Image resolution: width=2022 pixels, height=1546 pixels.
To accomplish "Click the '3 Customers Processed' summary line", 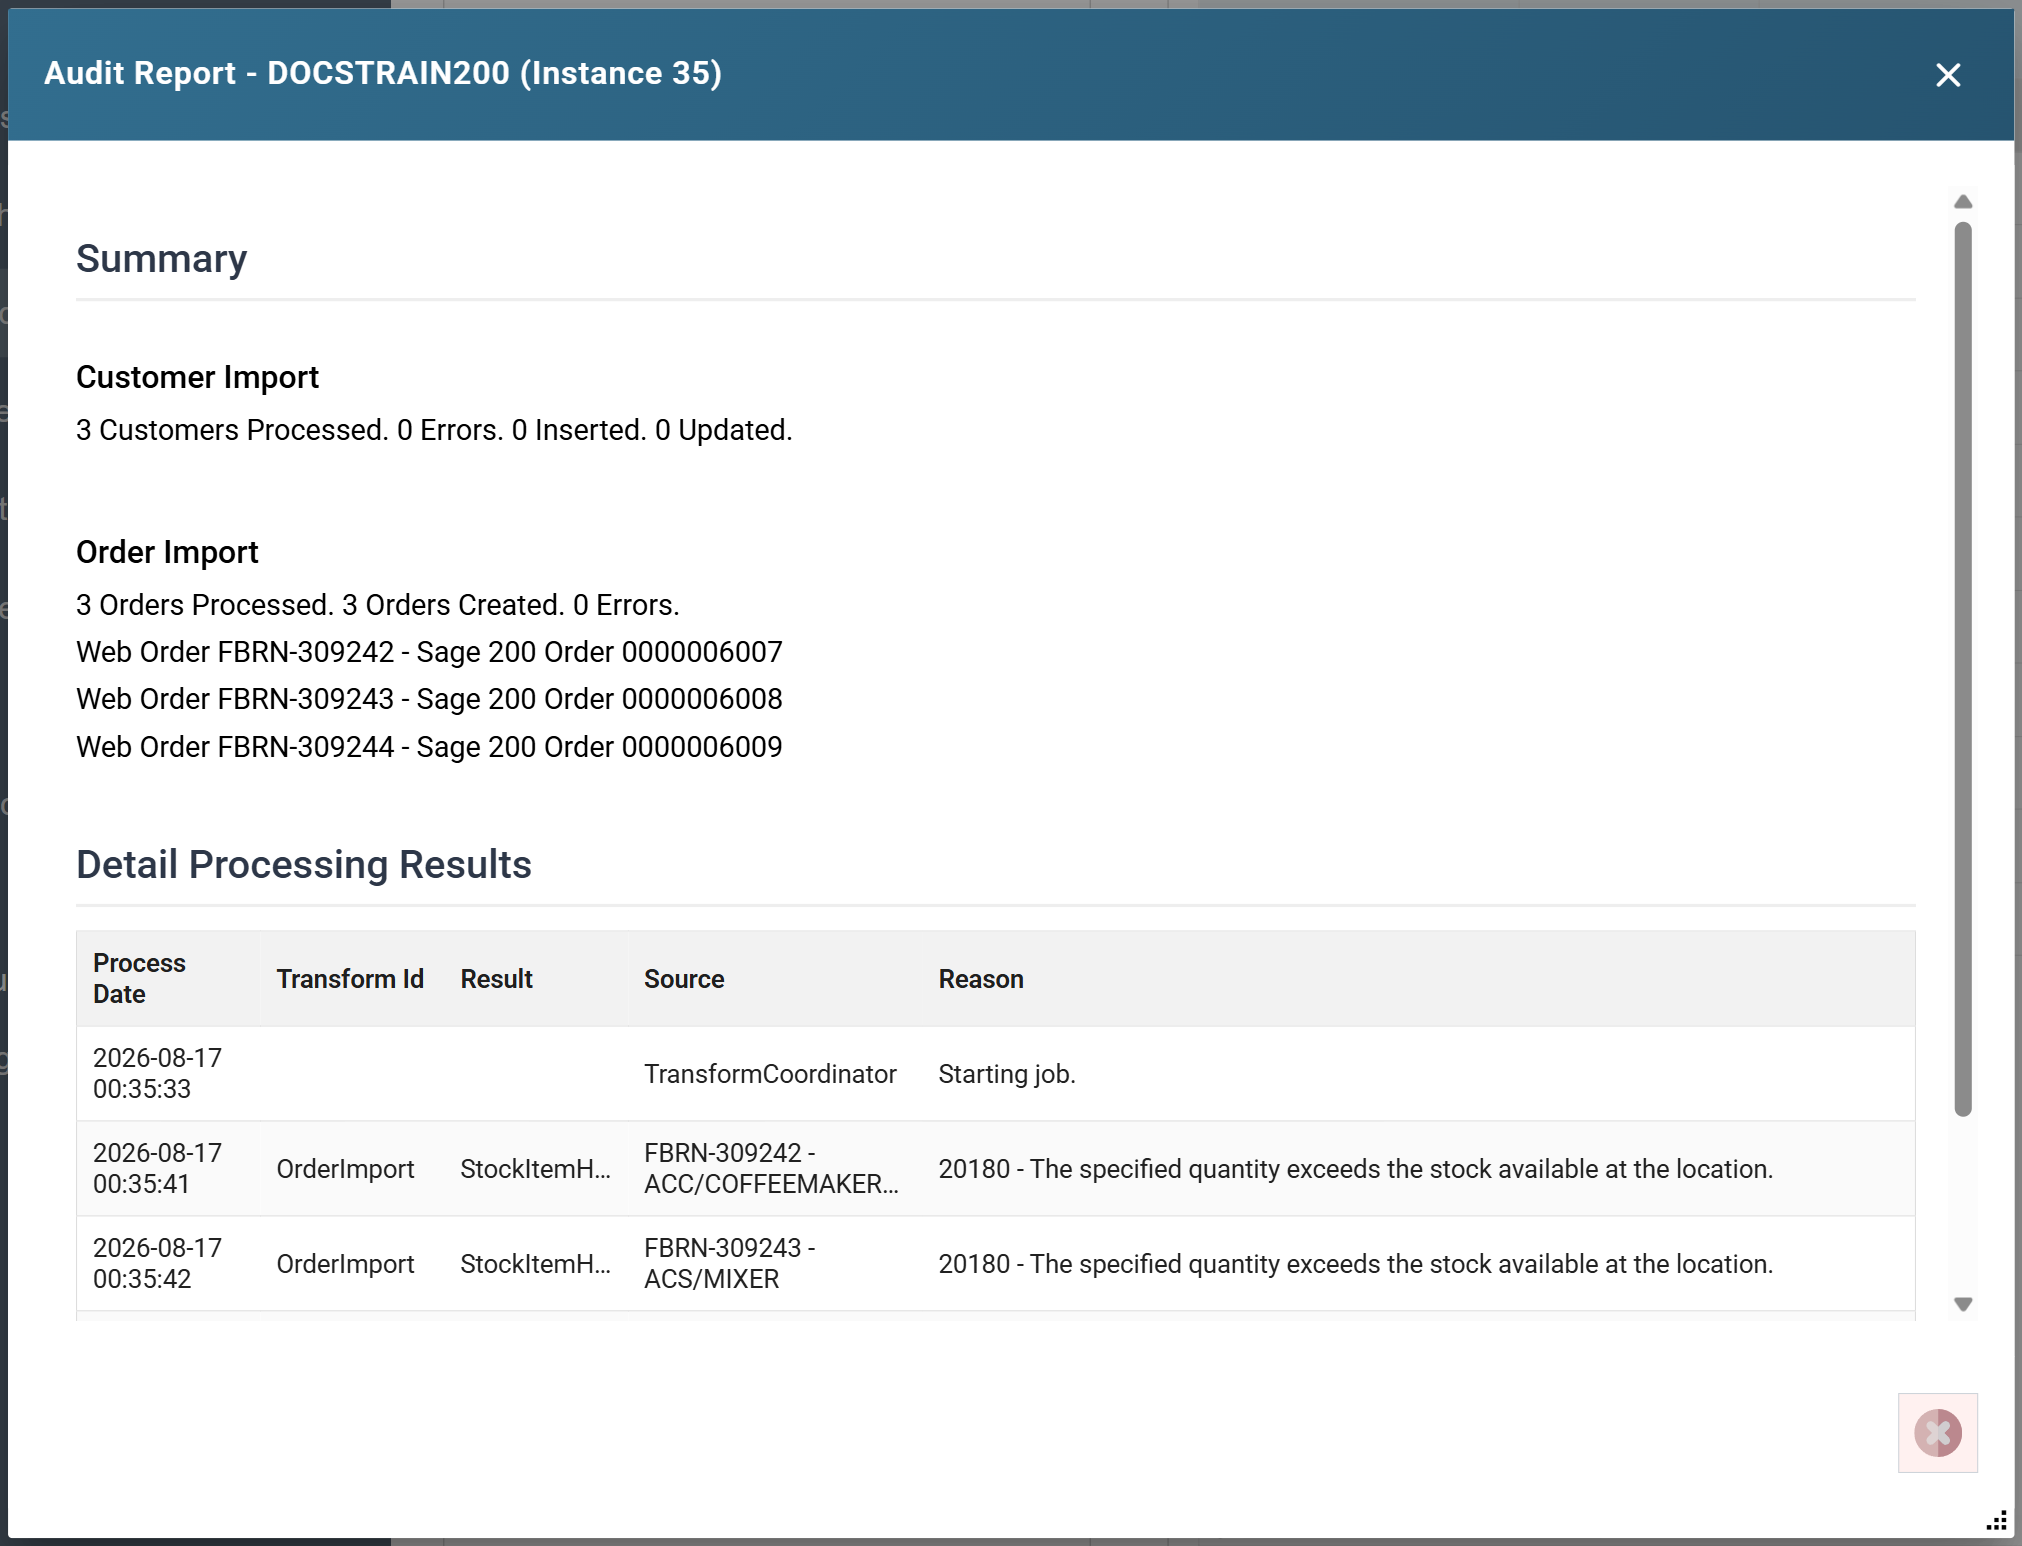I will pyautogui.click(x=434, y=430).
